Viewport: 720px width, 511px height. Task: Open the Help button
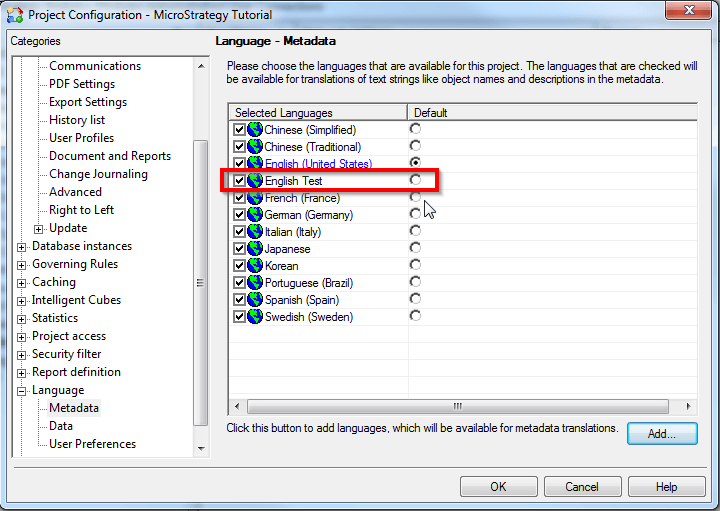click(x=666, y=486)
